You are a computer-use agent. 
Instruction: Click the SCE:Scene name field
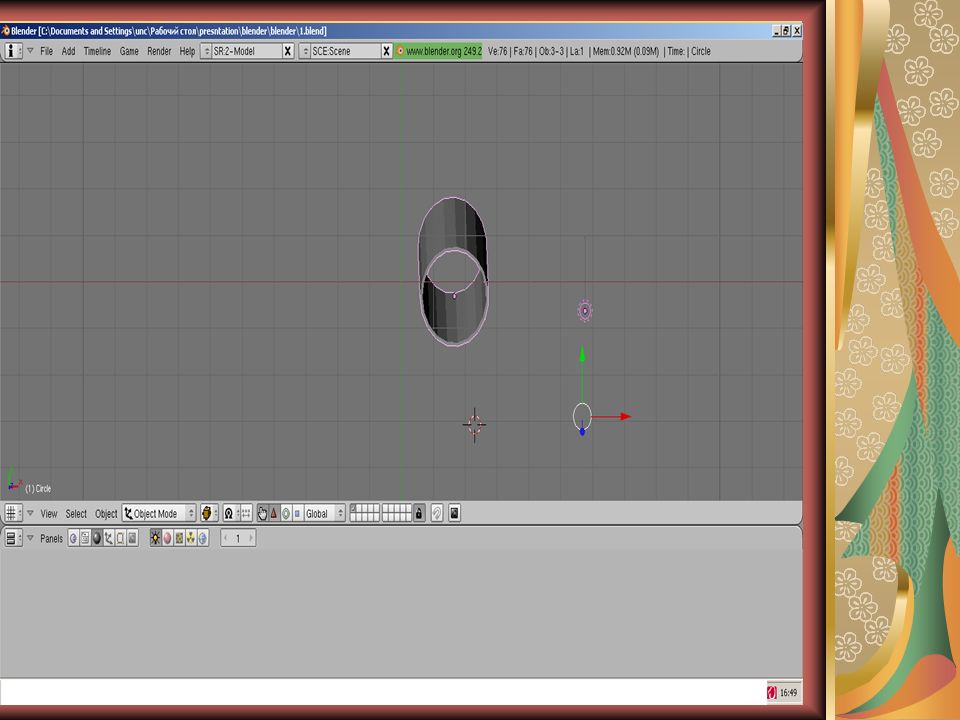(346, 51)
